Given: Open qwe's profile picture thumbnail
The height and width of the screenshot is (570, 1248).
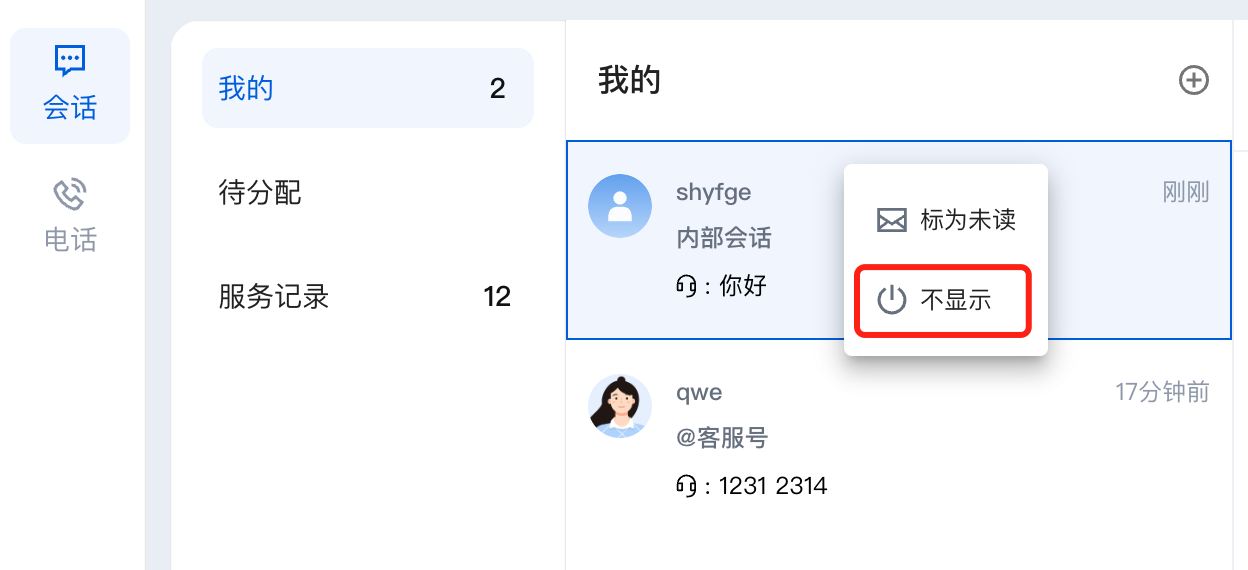Looking at the screenshot, I should [620, 406].
